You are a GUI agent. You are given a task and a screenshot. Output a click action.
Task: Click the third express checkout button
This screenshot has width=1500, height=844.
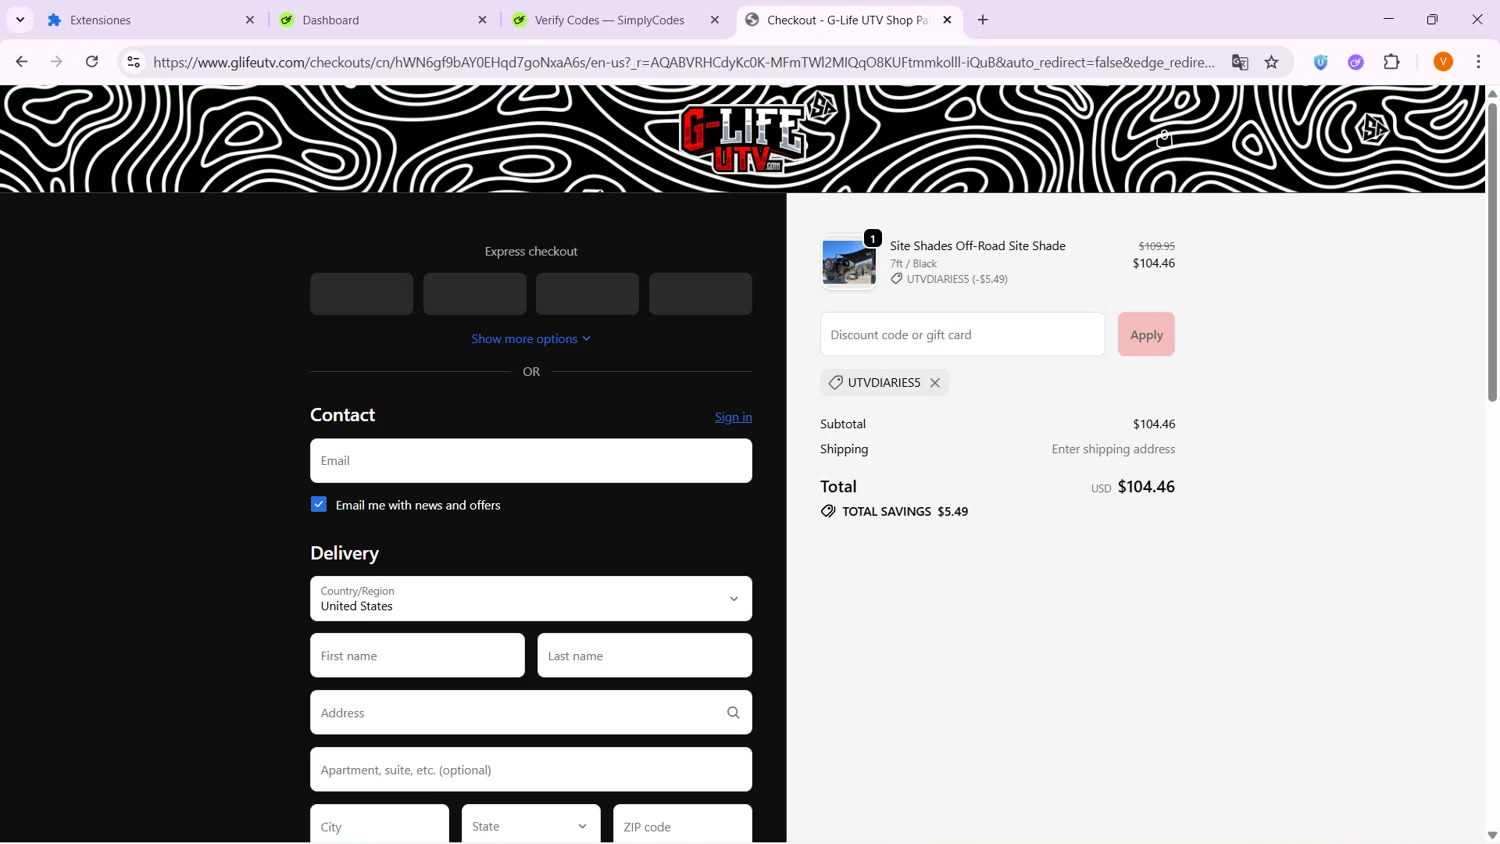coord(588,294)
